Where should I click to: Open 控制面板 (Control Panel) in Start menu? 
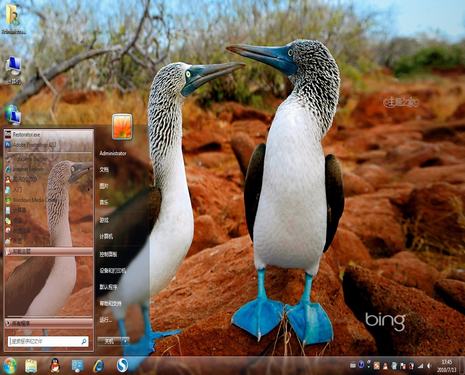(108, 254)
